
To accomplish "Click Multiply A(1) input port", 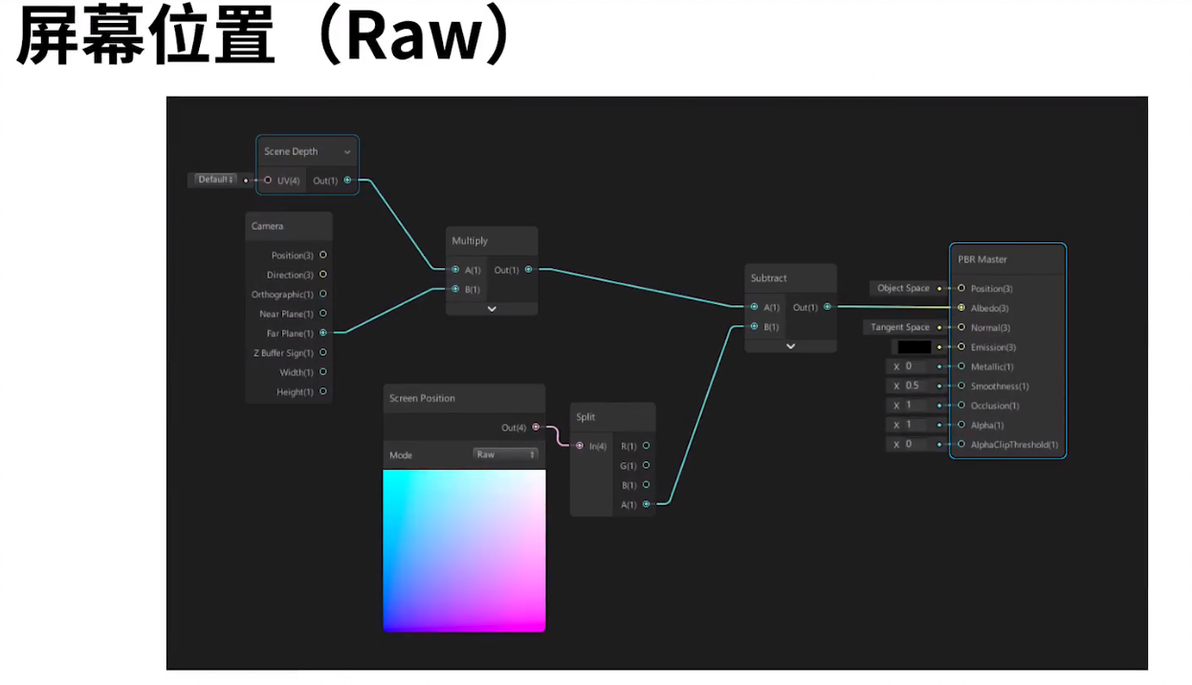I will click(455, 269).
